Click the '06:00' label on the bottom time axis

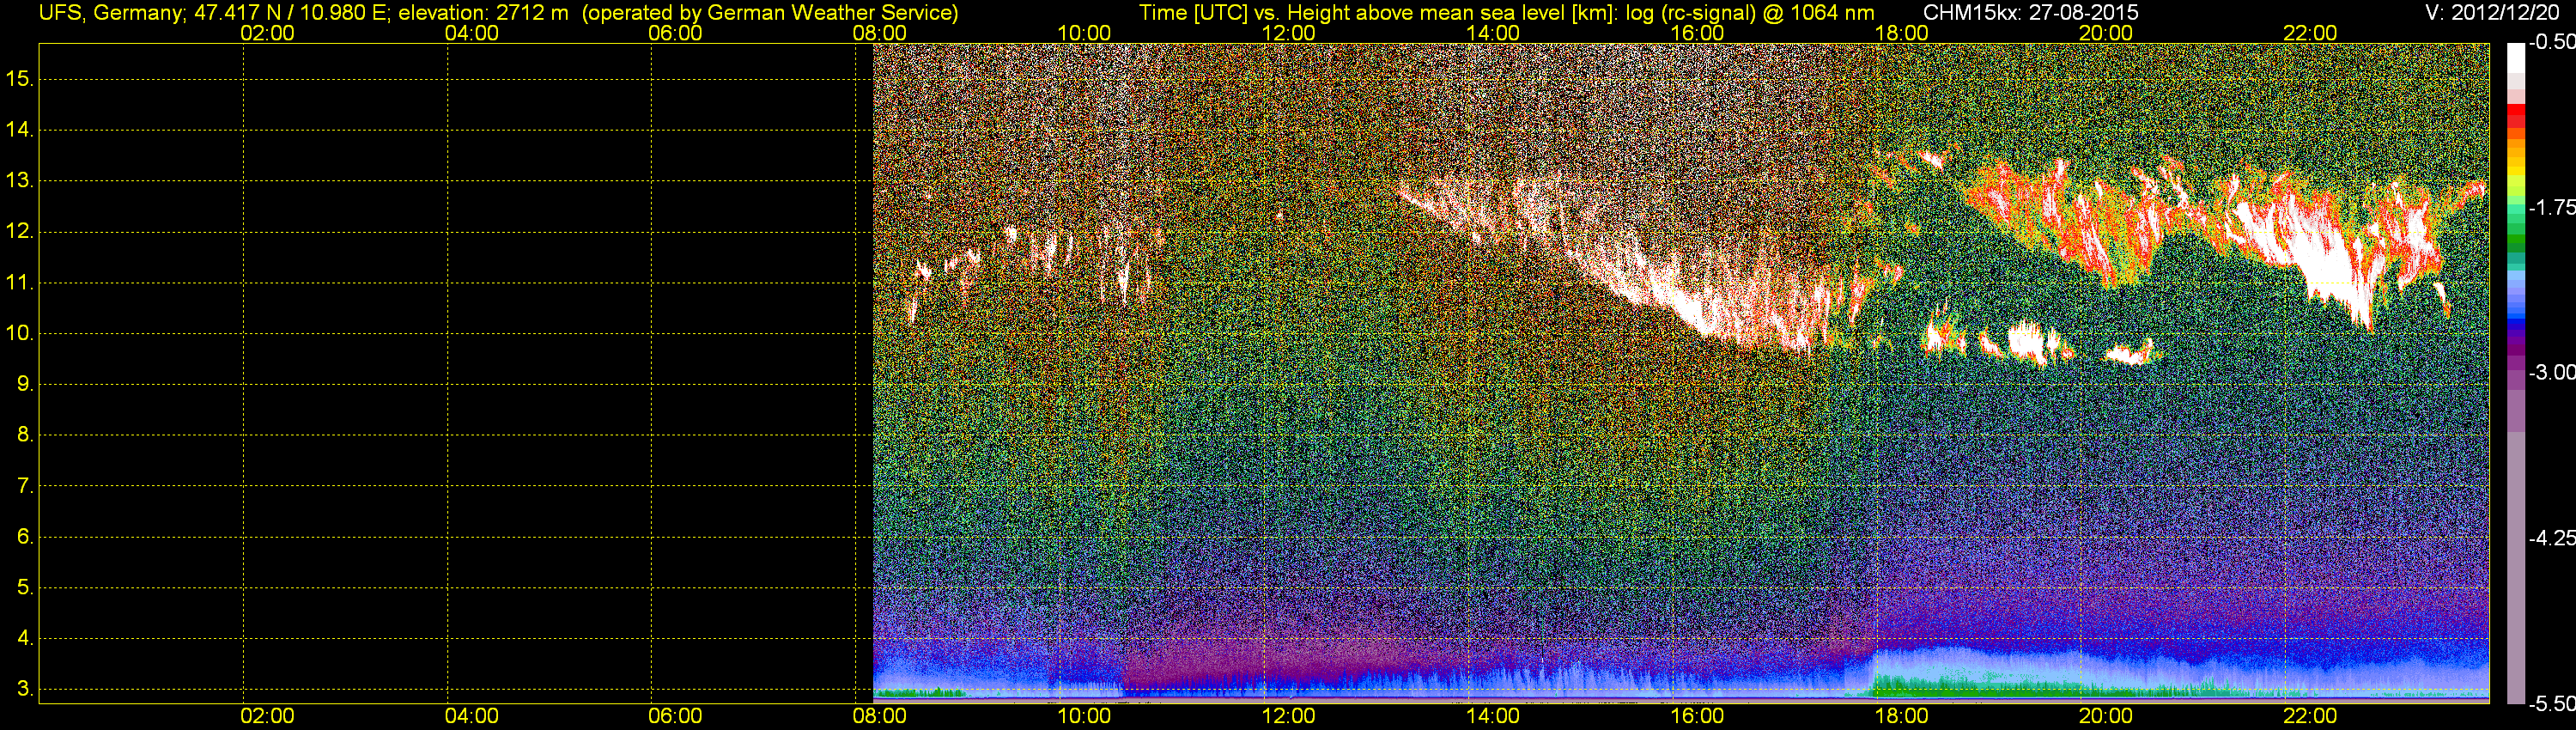click(x=675, y=716)
